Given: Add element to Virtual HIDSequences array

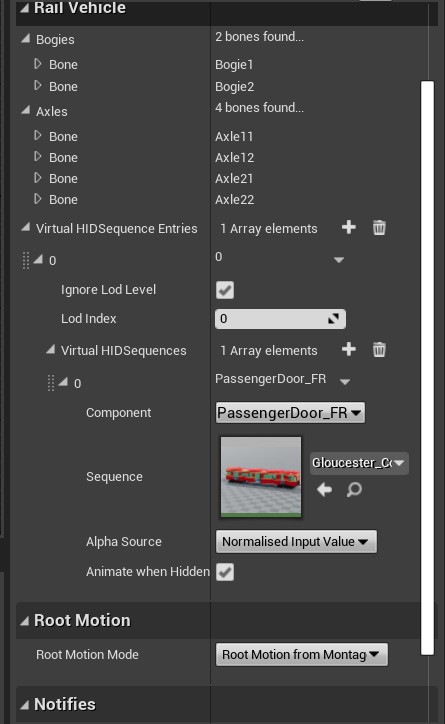Looking at the screenshot, I should (349, 349).
